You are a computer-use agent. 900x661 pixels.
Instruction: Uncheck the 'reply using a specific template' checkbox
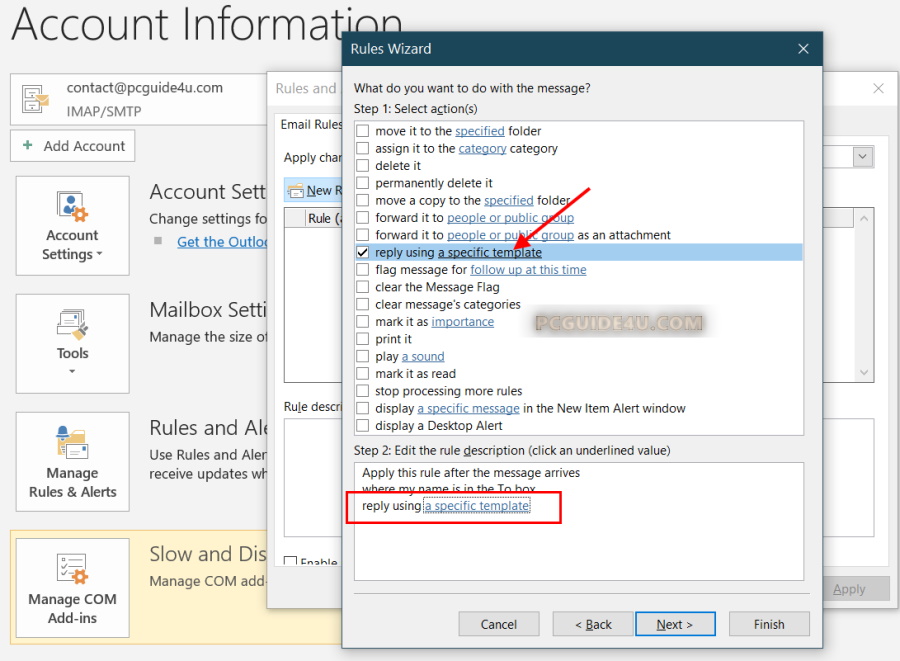point(363,253)
